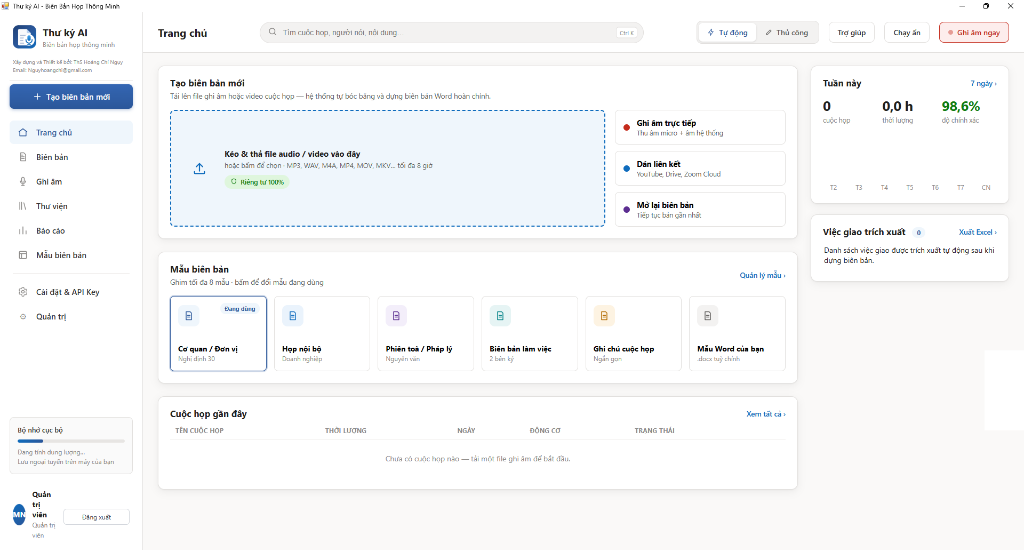The image size is (1024, 550).
Task: Click the Trang chủ home icon in sidebar
Action: click(x=23, y=133)
